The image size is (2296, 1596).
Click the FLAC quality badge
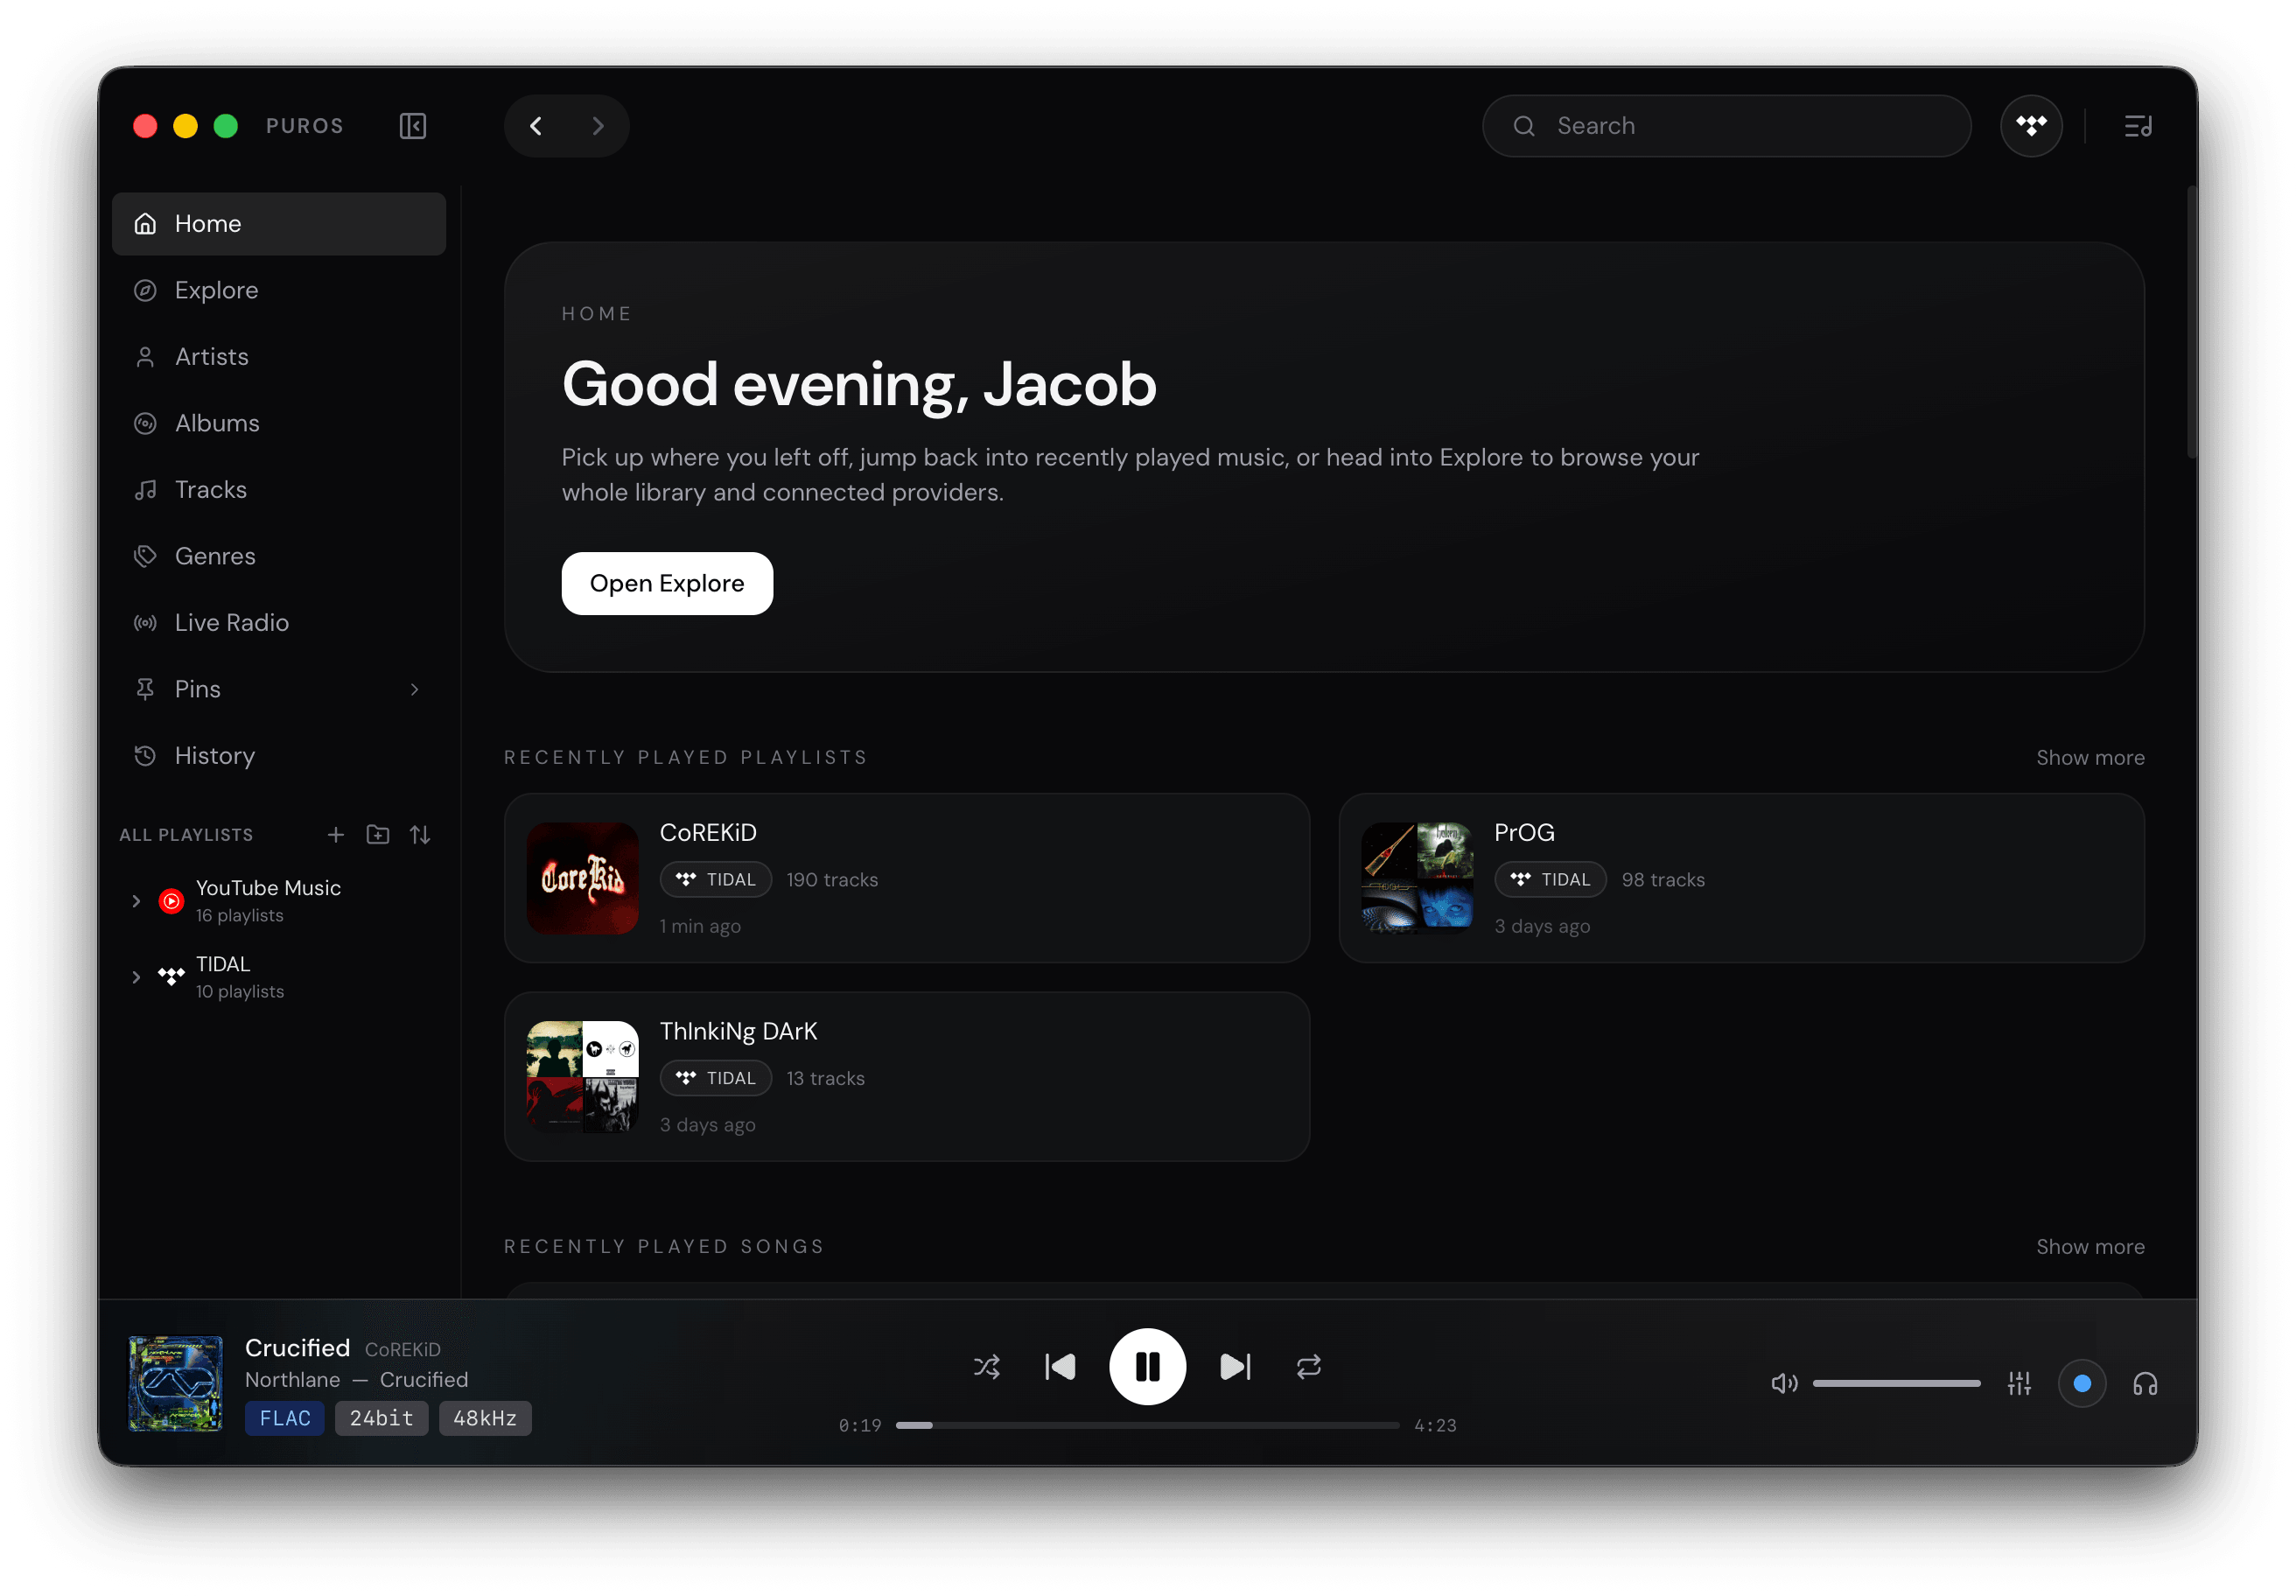click(285, 1418)
